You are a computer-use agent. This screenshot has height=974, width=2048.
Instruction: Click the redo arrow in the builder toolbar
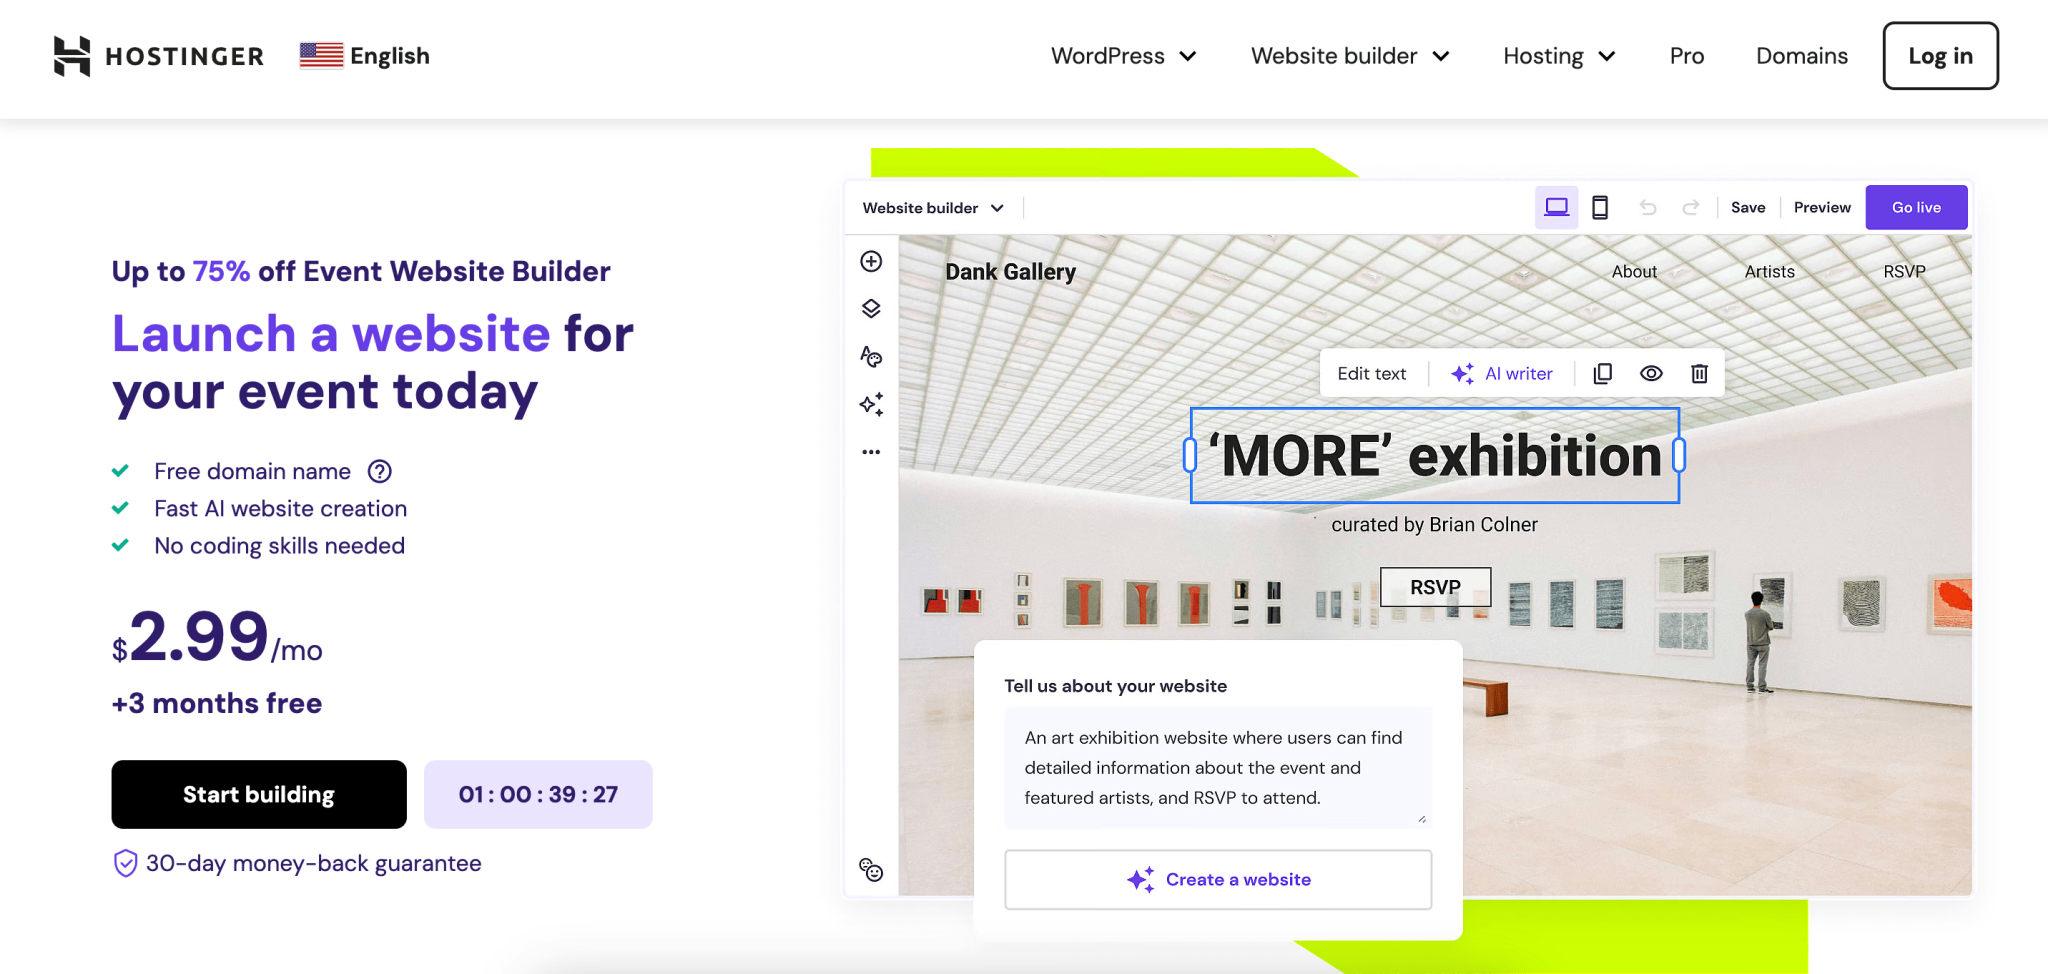[1692, 207]
